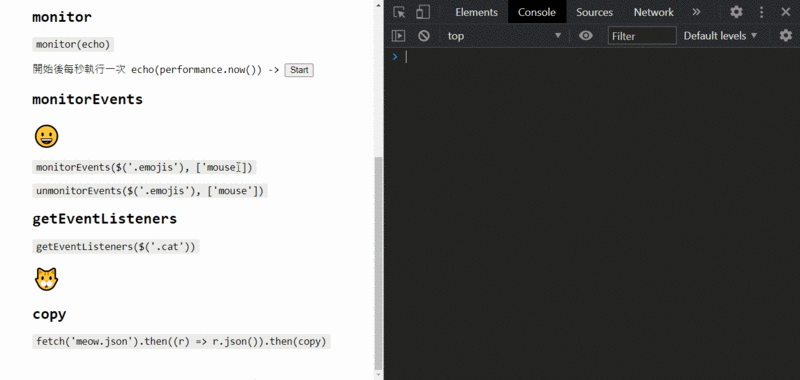Image resolution: width=800 pixels, height=380 pixels.
Task: Click the Start button for monitor
Action: (299, 70)
